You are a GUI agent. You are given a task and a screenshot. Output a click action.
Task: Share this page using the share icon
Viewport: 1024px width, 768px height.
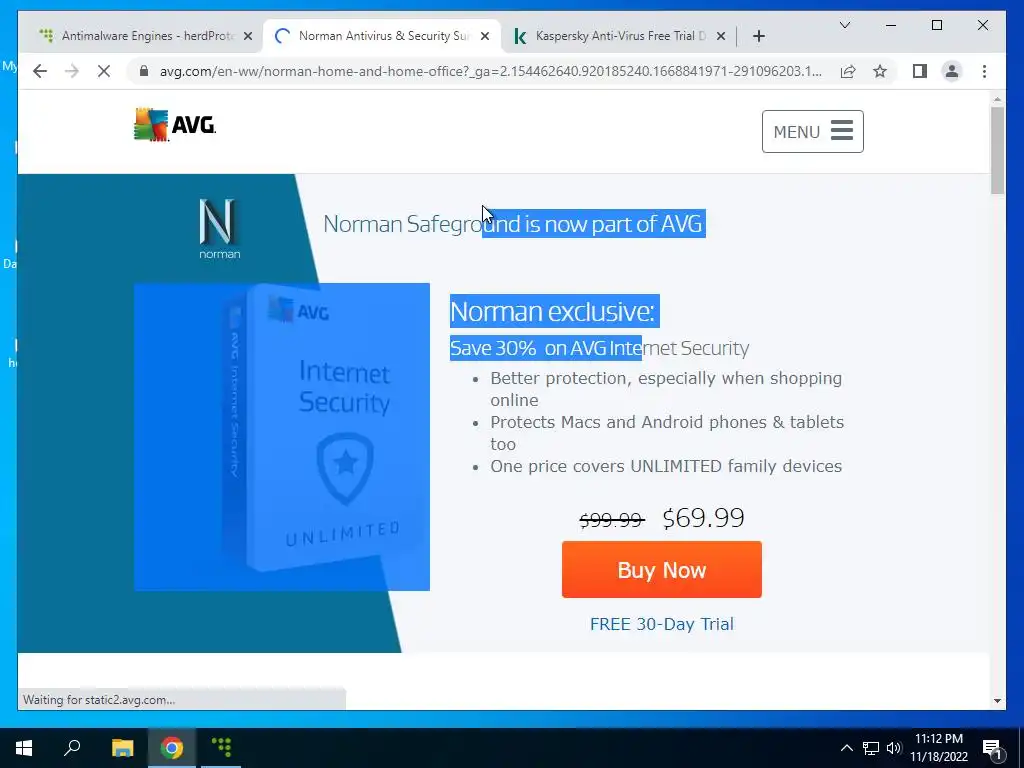coord(848,71)
